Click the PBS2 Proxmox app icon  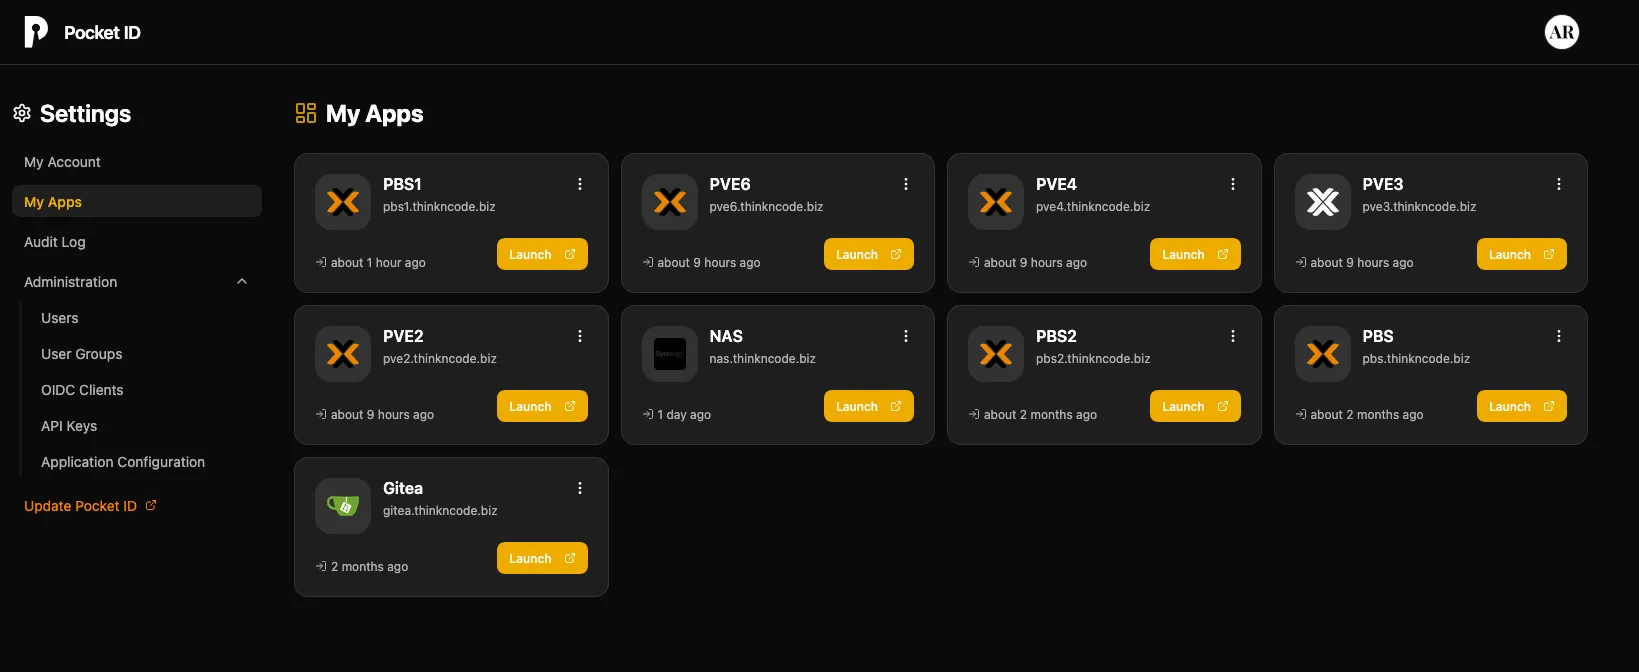pos(996,354)
